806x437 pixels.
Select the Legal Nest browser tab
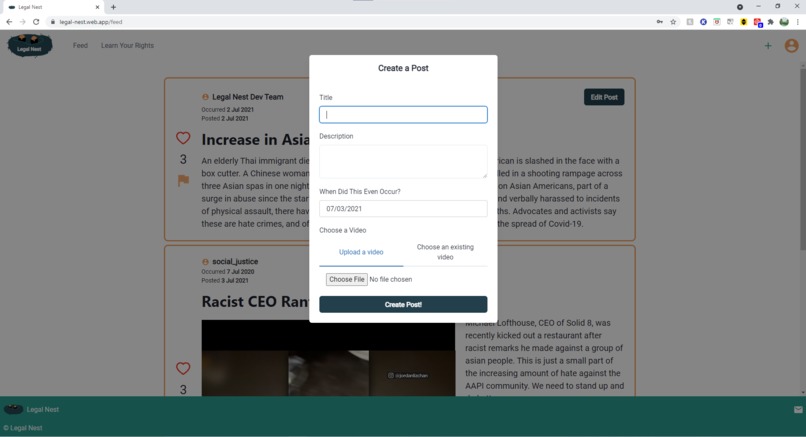pyautogui.click(x=53, y=7)
